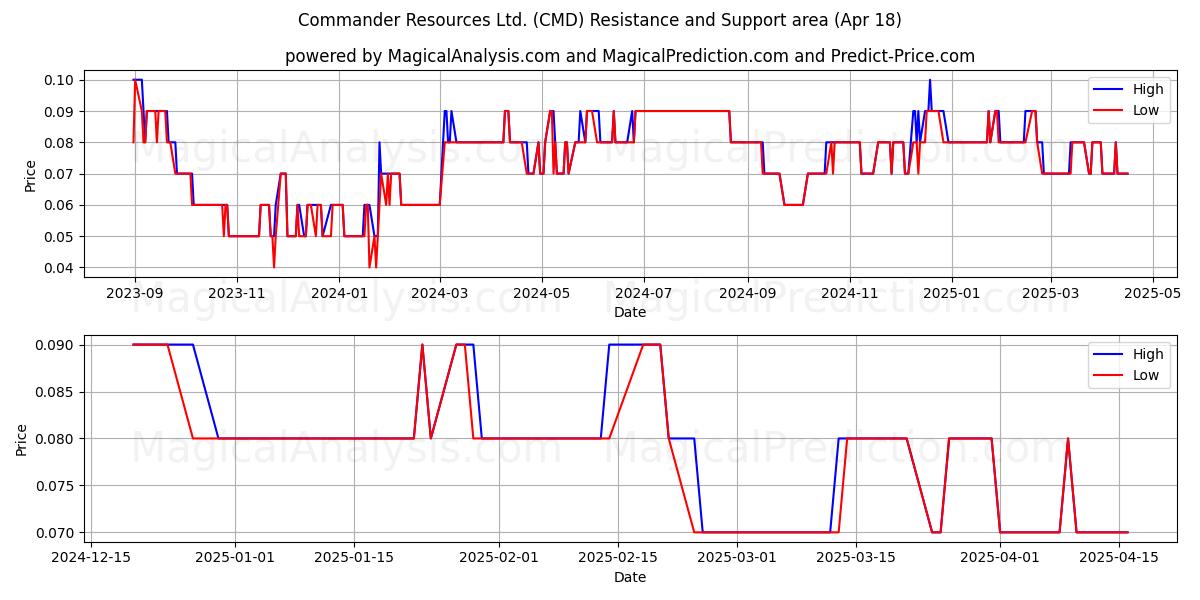Click the 2024-12-15 date tick label
The height and width of the screenshot is (600, 1200).
[91, 558]
